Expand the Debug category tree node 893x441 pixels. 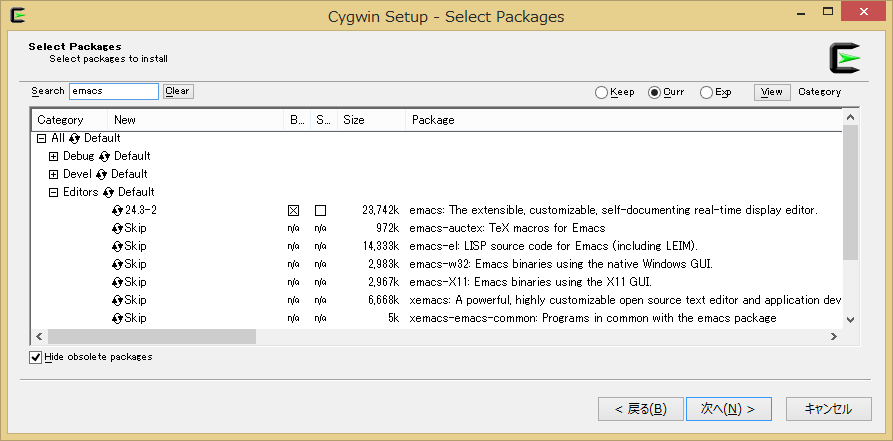(x=54, y=156)
